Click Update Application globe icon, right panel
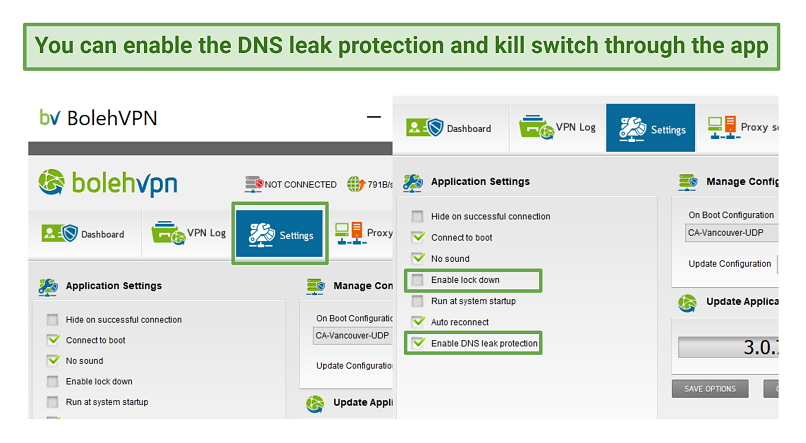The width and height of the screenshot is (806, 443). (687, 303)
